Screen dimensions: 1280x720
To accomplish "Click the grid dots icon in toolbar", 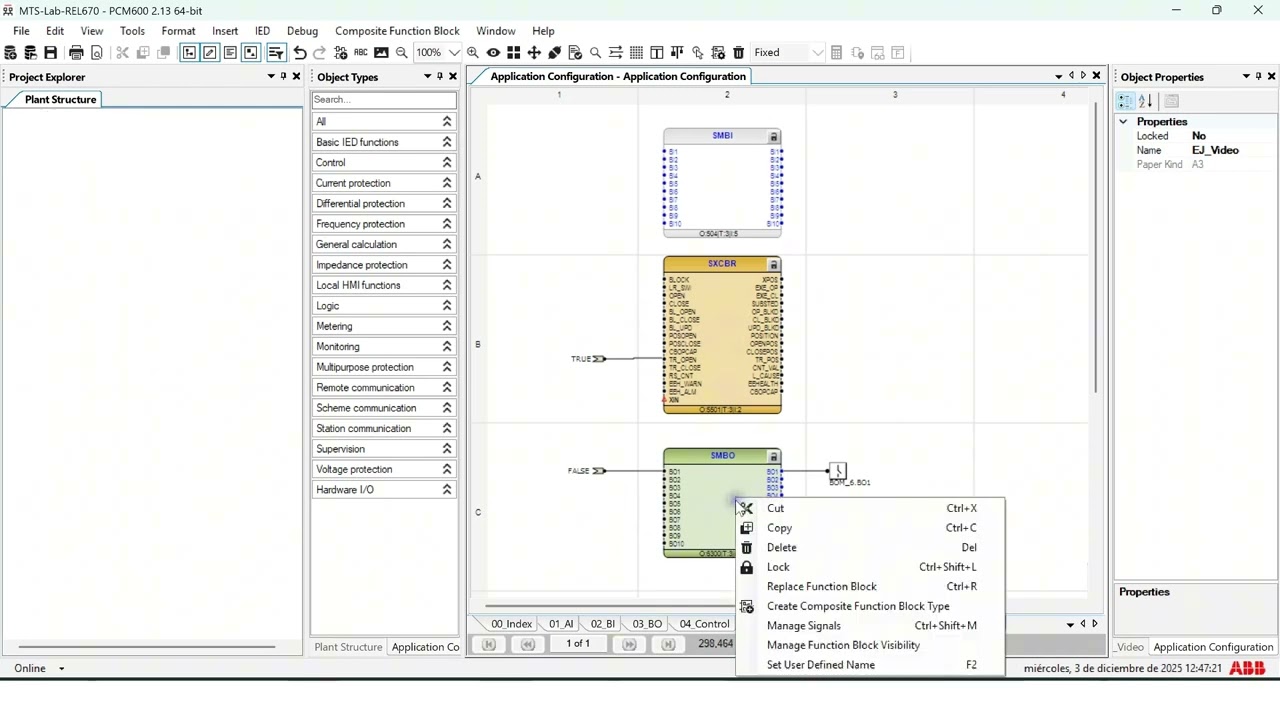I will 636,53.
